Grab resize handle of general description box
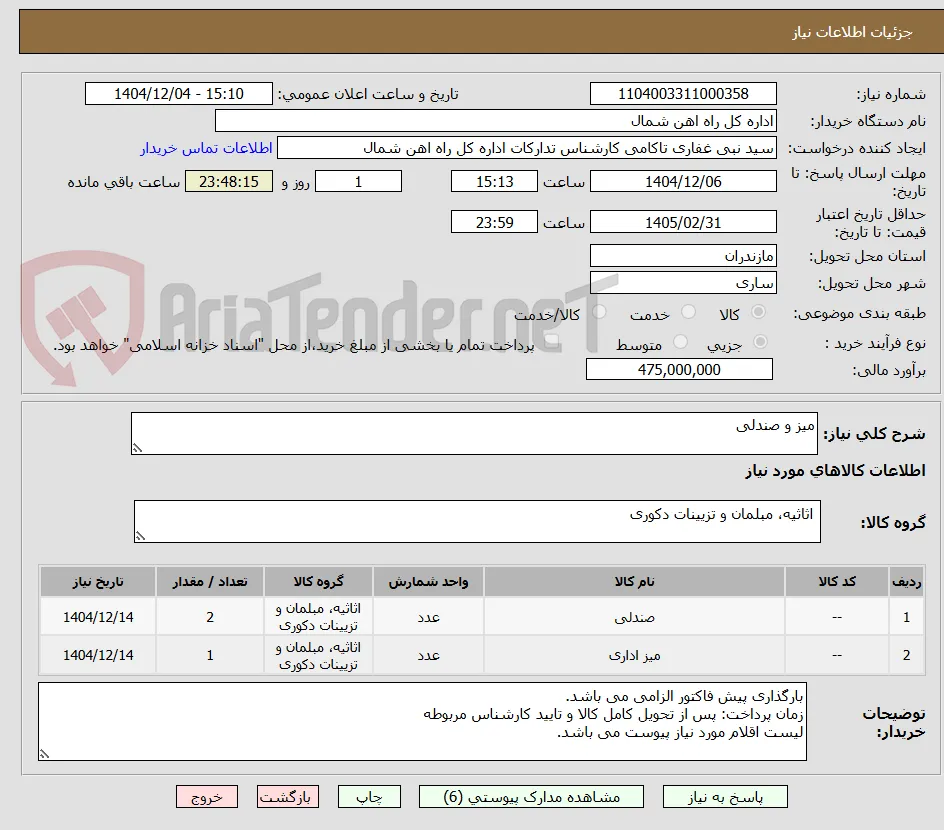 [x=137, y=448]
